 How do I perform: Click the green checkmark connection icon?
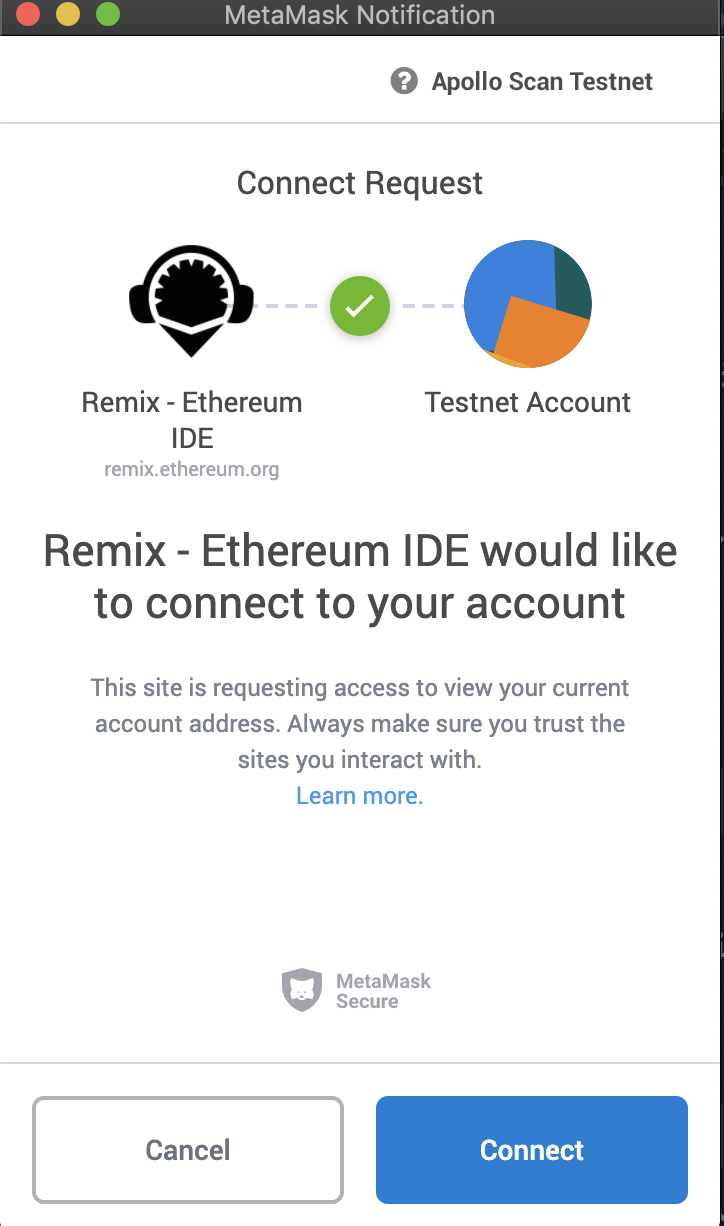coord(360,304)
